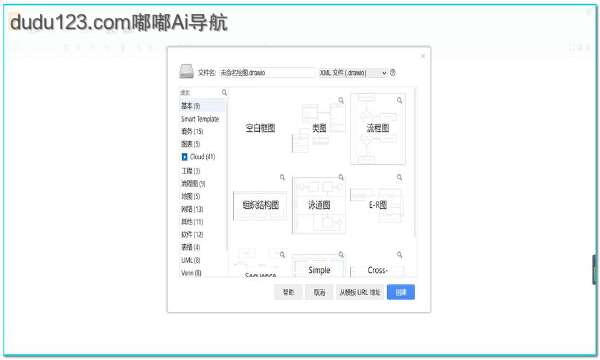Select the 空白框图 blank diagram template
Screen dimensions: 600x360
(260, 129)
